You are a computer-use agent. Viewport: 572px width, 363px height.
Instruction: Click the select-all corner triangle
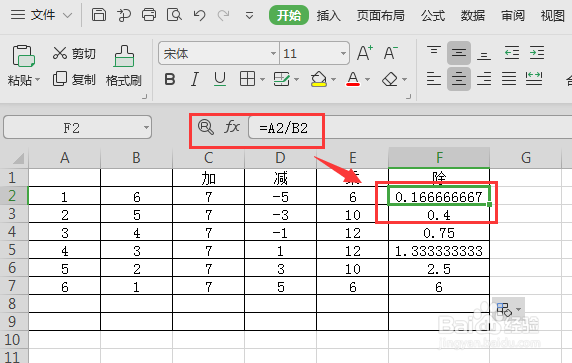click(18, 158)
